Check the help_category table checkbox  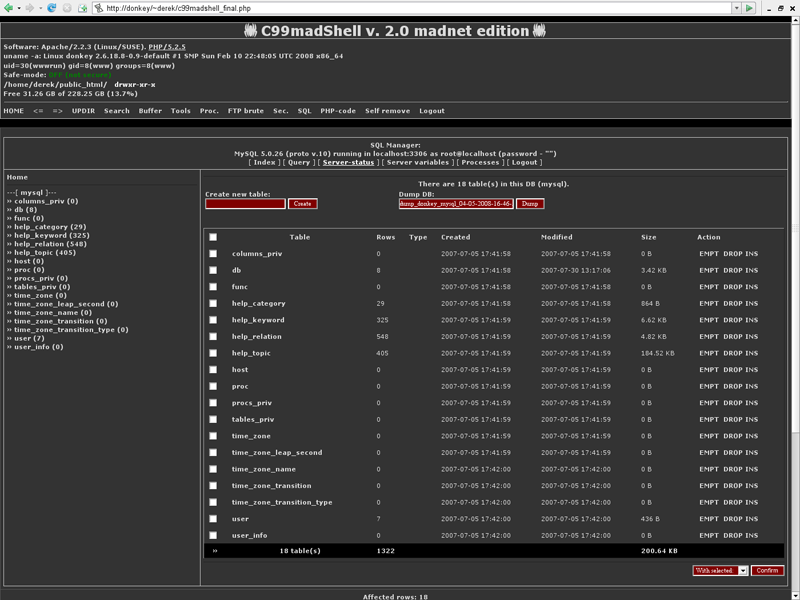[x=213, y=304]
